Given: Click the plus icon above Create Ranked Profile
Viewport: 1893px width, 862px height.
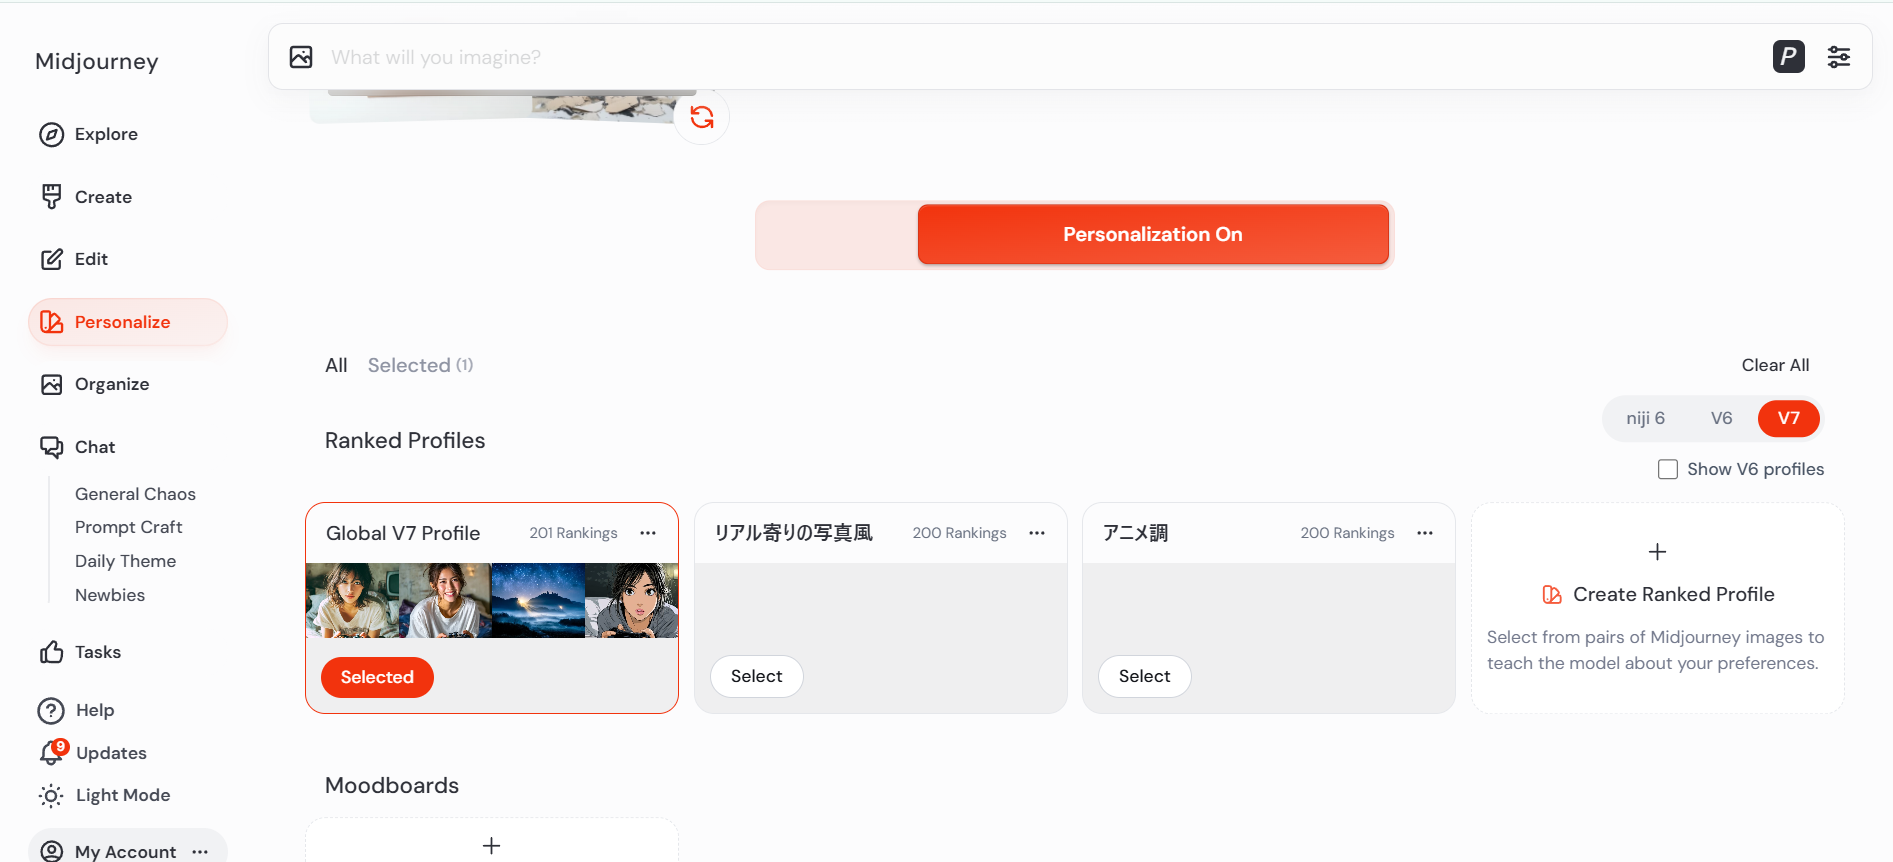Looking at the screenshot, I should pos(1657,552).
